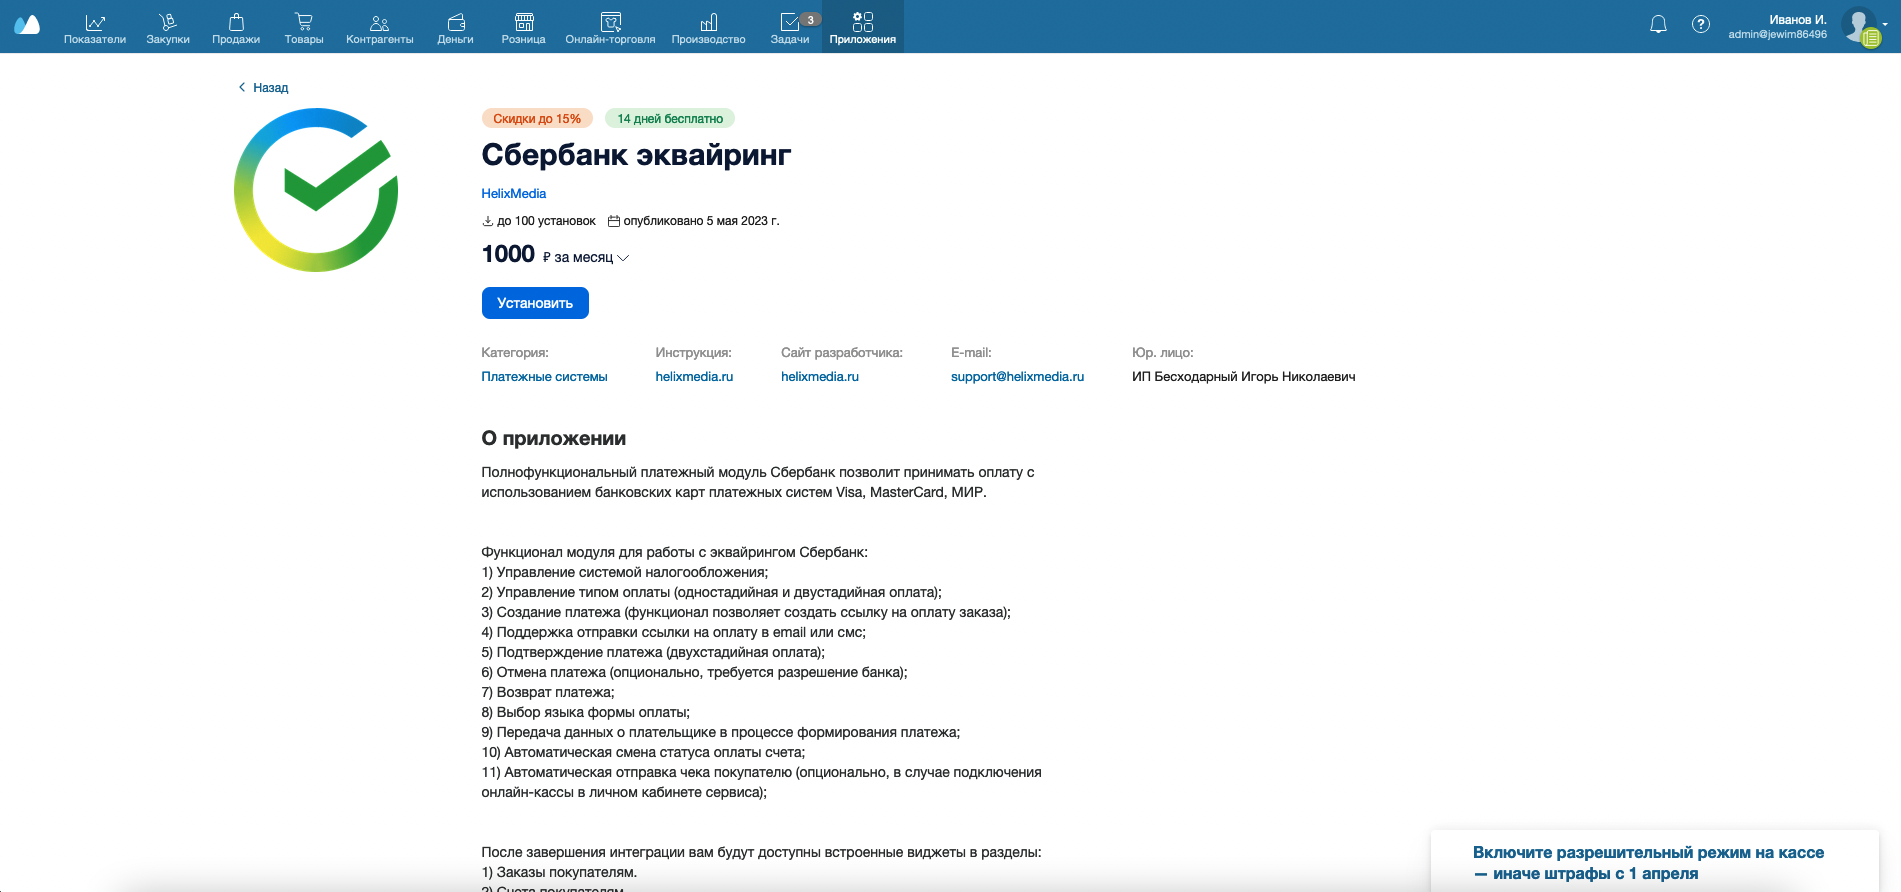Click the до 100 установок text
Viewport: 1901px width, 892px height.
click(546, 221)
